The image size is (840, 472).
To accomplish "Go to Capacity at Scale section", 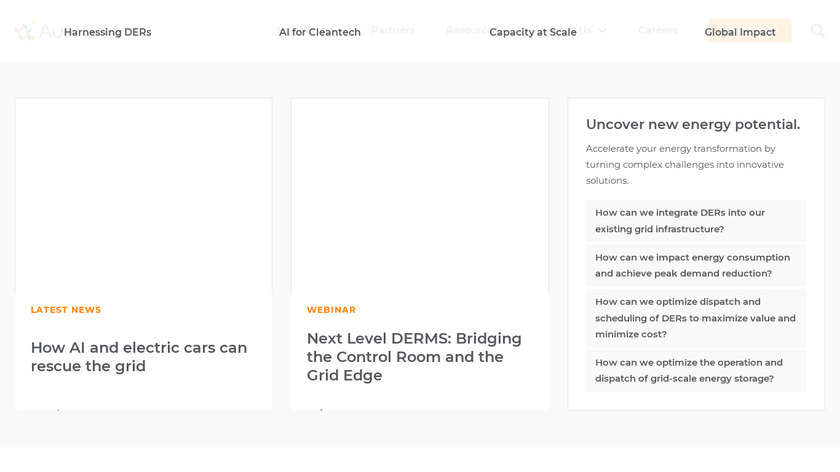I will coord(533,32).
